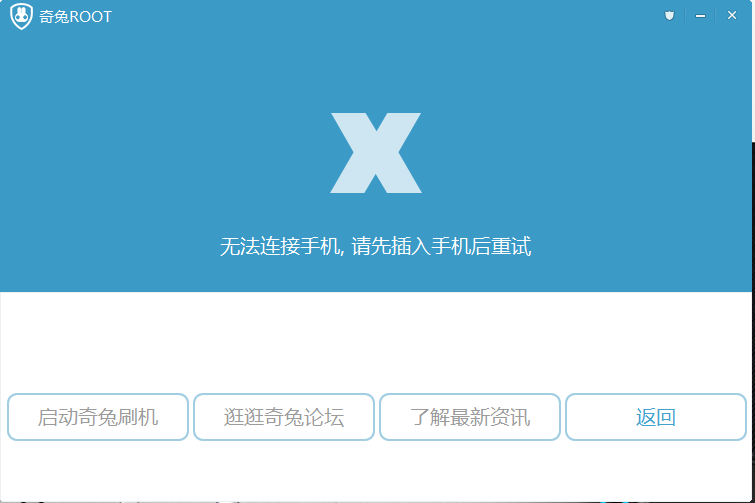Screen dimensions: 755x503
Task: Click the divider between shield and minimize icons
Action: pyautogui.click(x=685, y=16)
